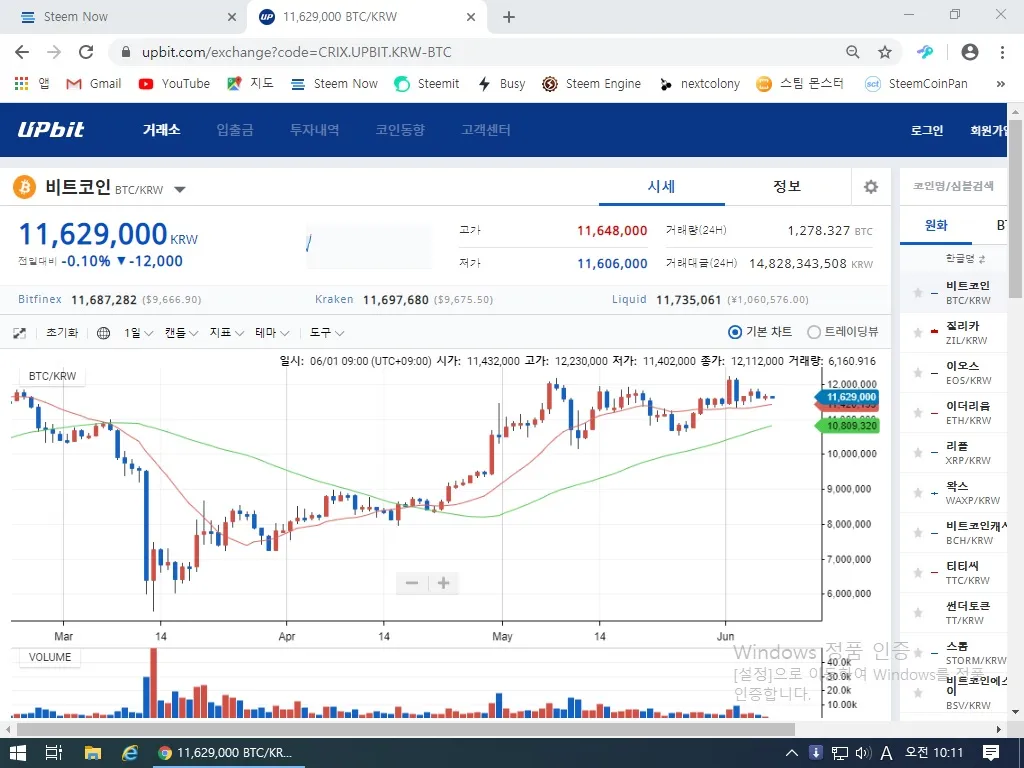
Task: Open the 고객센터 nav menu item
Action: coord(486,129)
